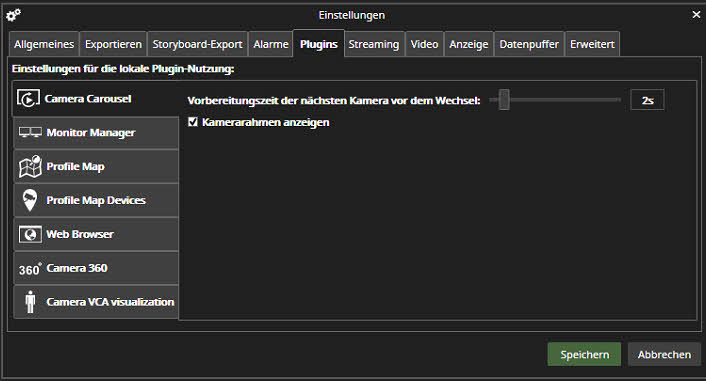Image resolution: width=706 pixels, height=381 pixels.
Task: Click the settings gears icon in title bar
Action: (x=14, y=15)
